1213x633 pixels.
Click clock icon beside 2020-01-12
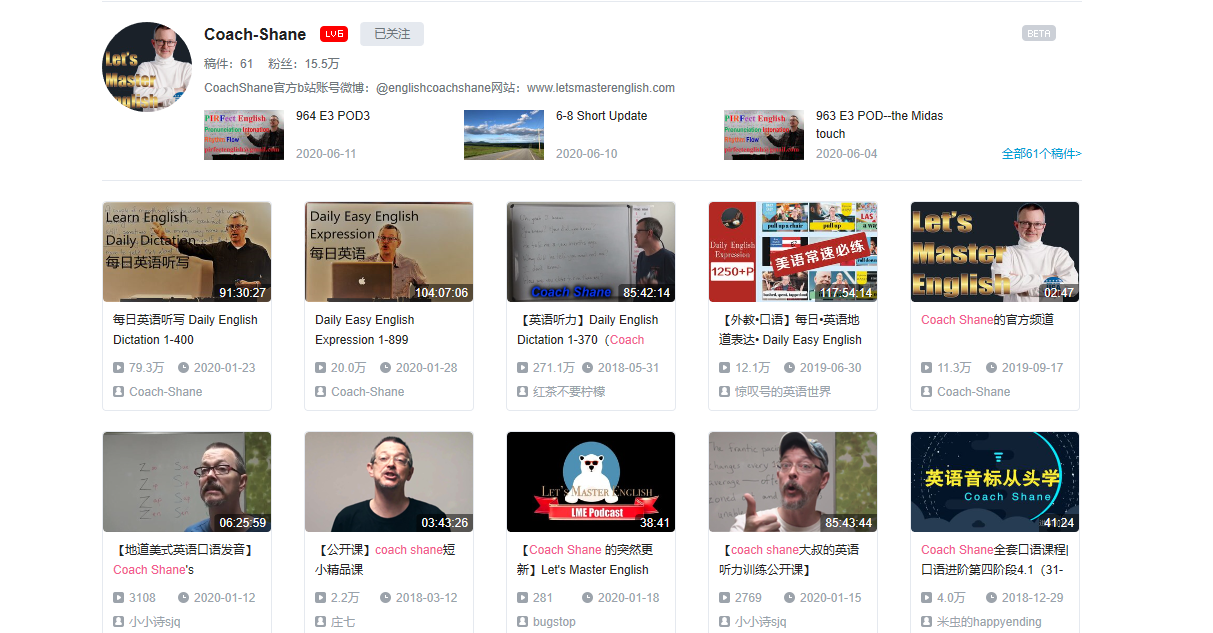(x=183, y=598)
